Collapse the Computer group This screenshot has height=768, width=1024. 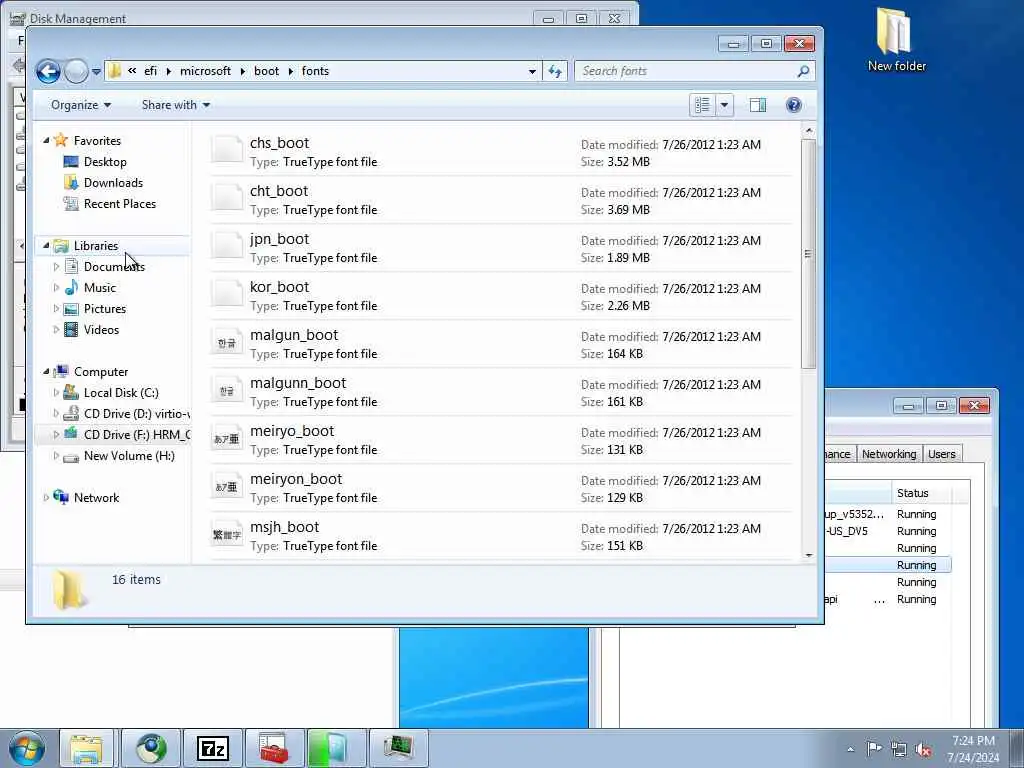coord(46,372)
